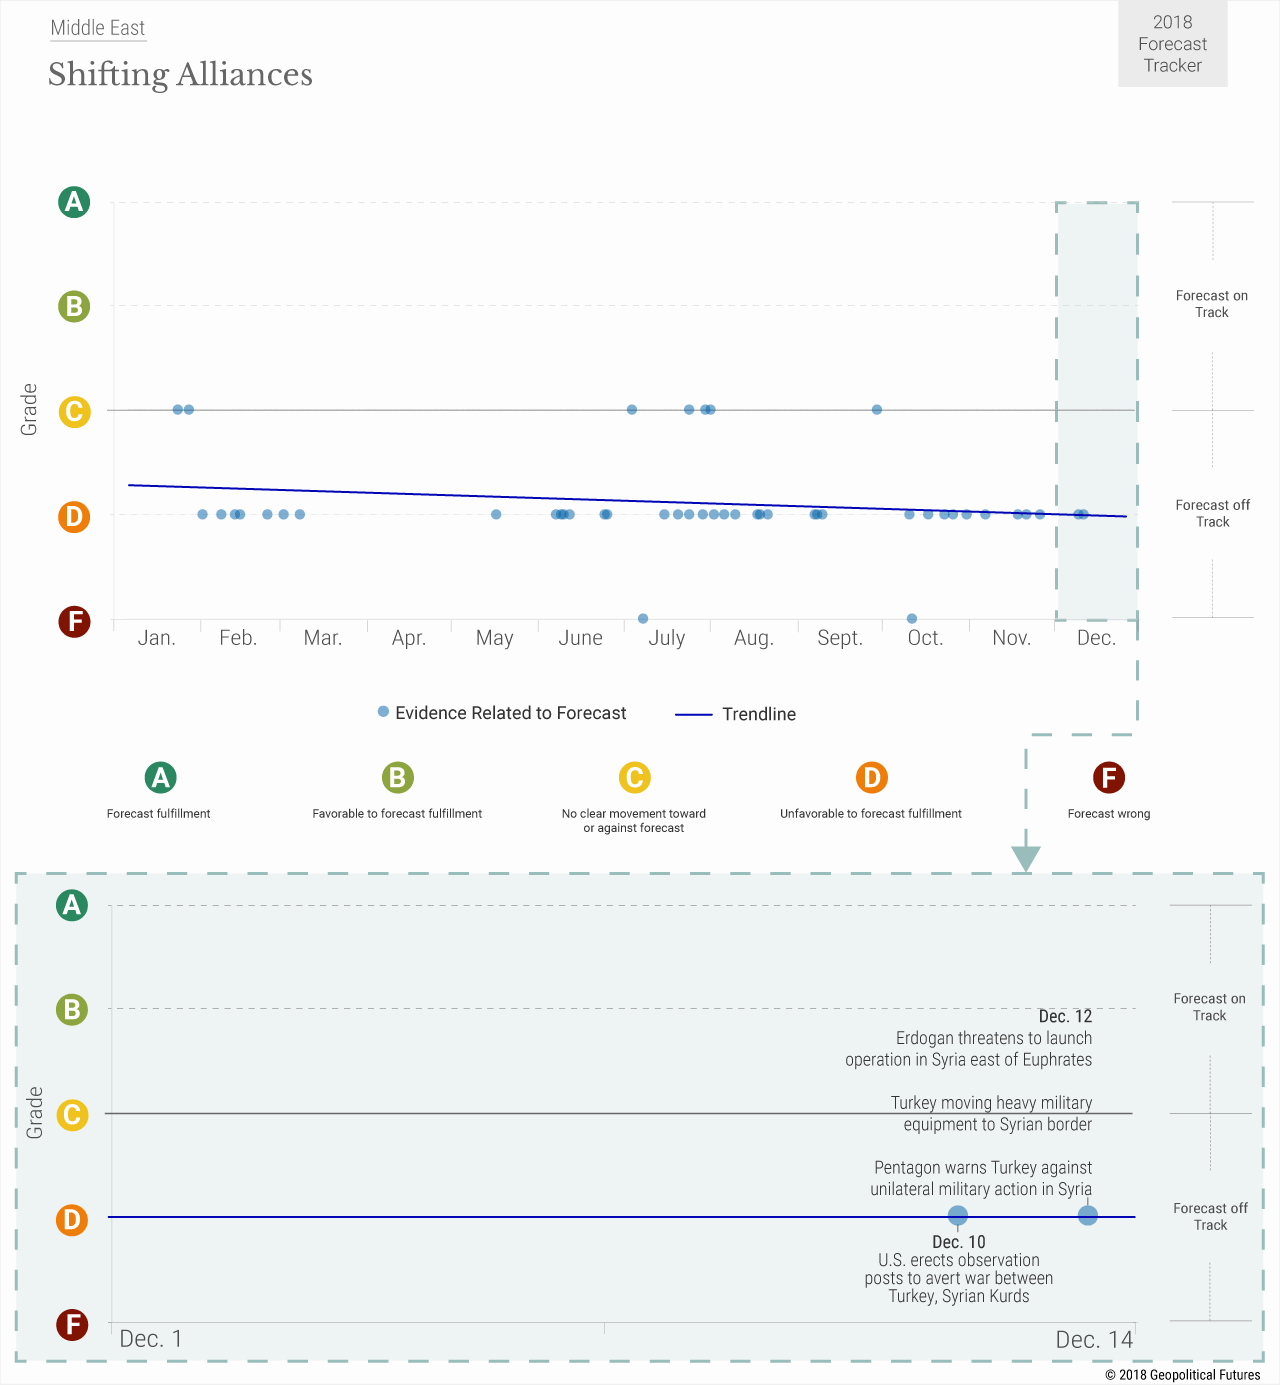
Task: Click the "2018 Forecast Tracker" button
Action: [x=1172, y=44]
